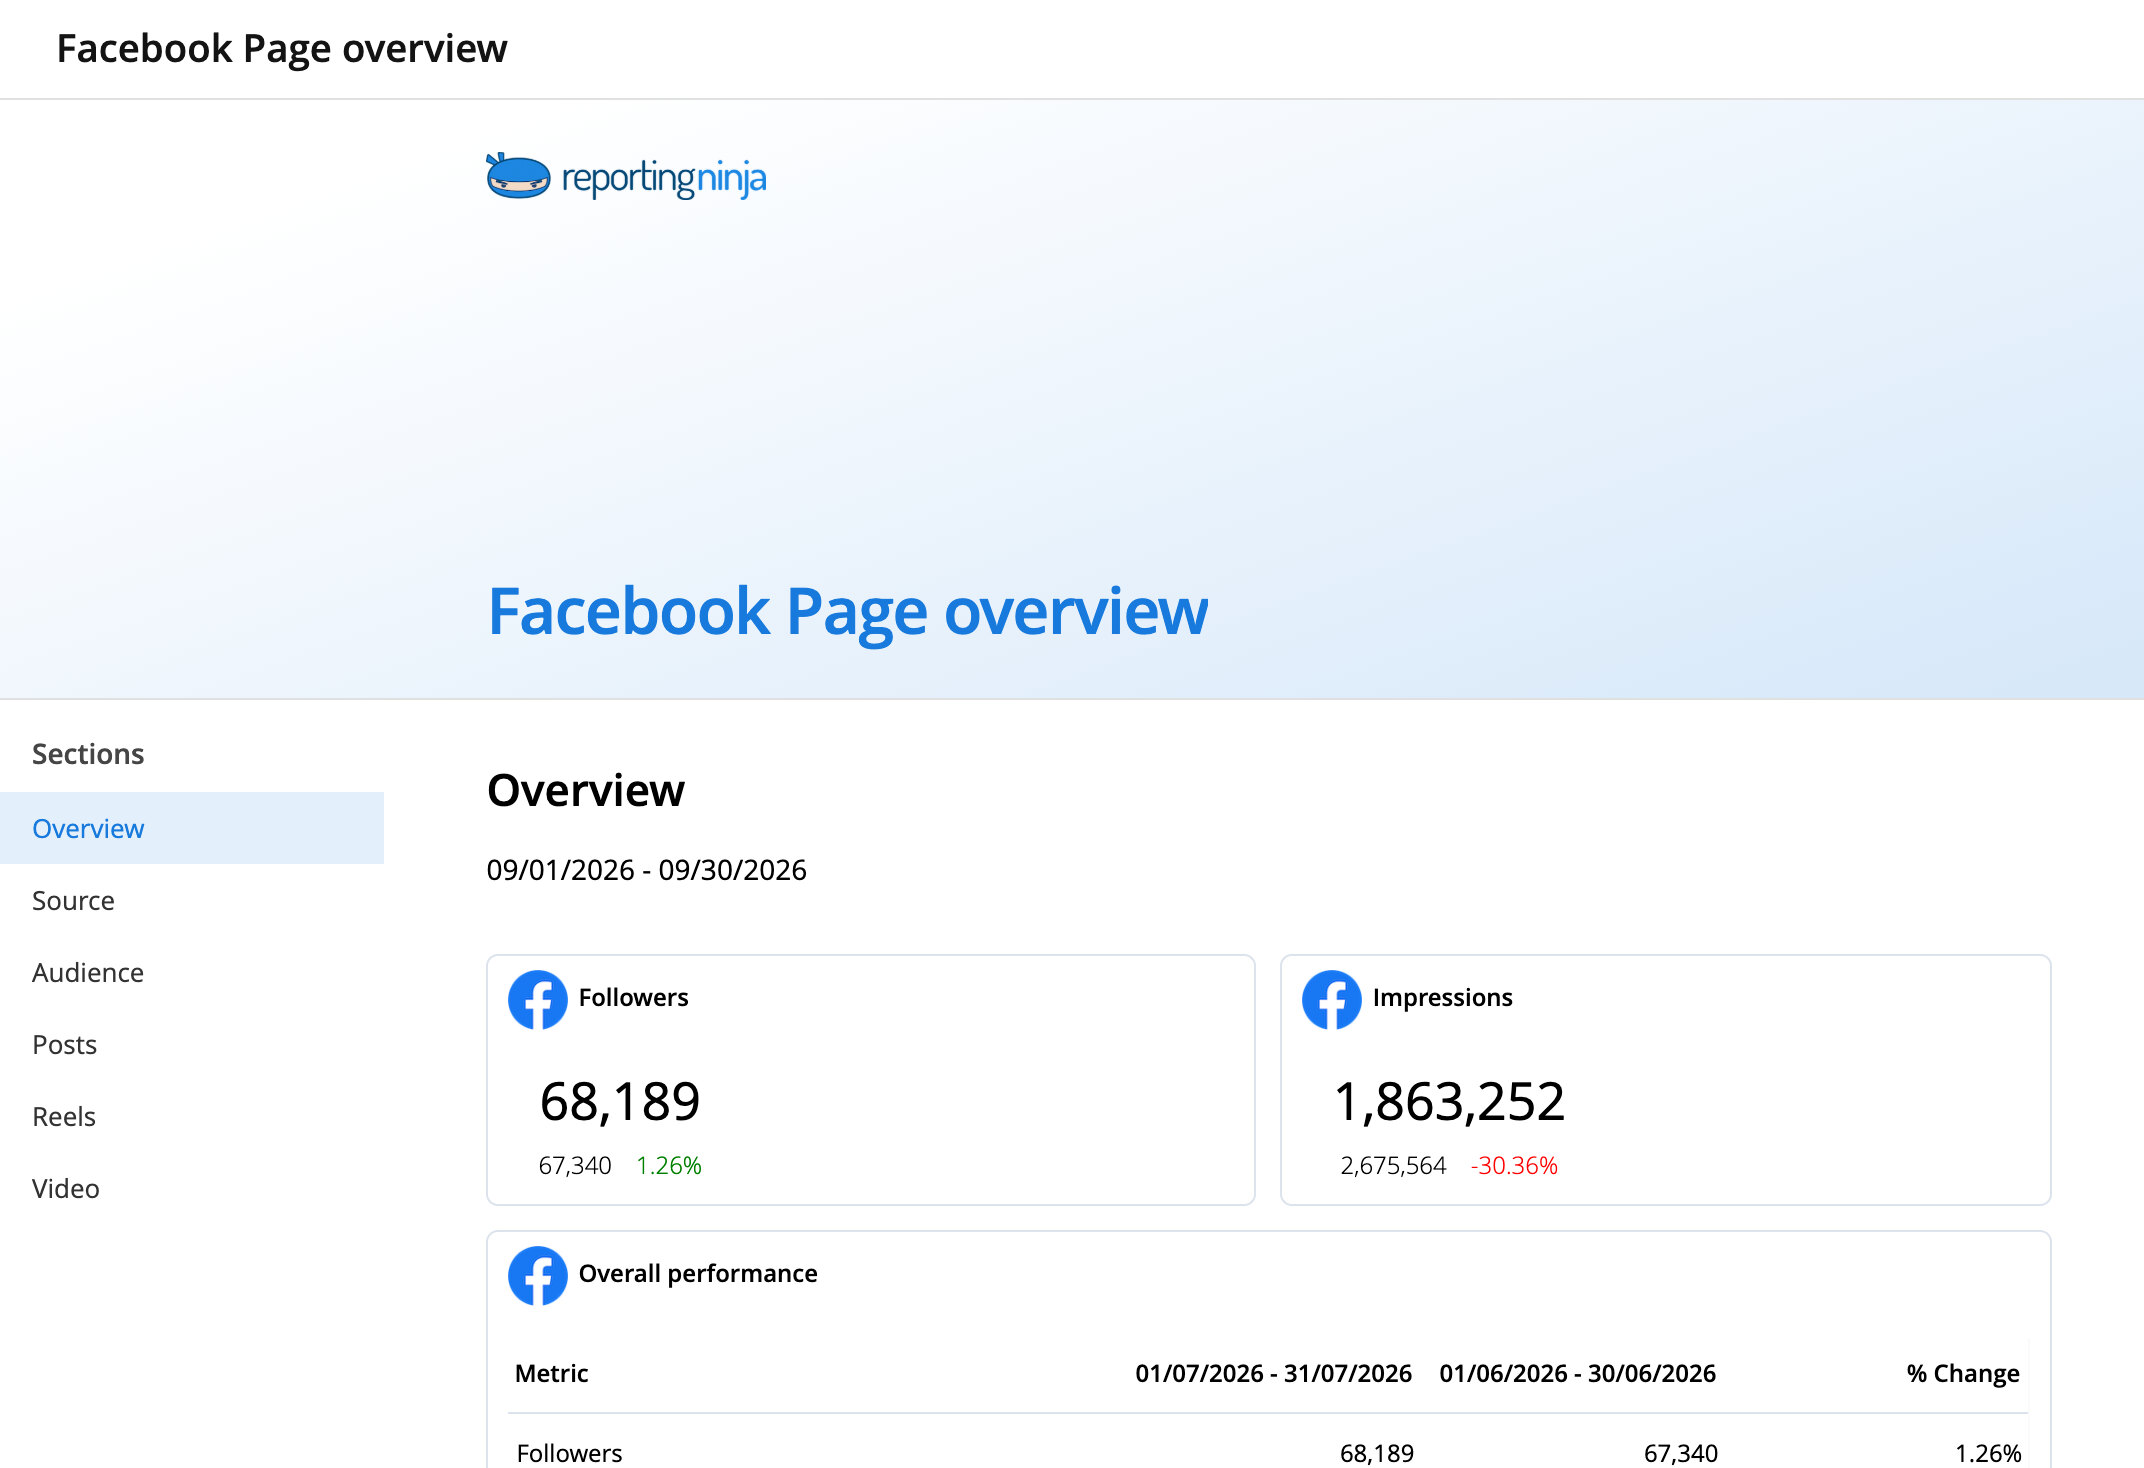Image resolution: width=2144 pixels, height=1468 pixels.
Task: Click Facebook icon on Impressions card
Action: point(1332,999)
